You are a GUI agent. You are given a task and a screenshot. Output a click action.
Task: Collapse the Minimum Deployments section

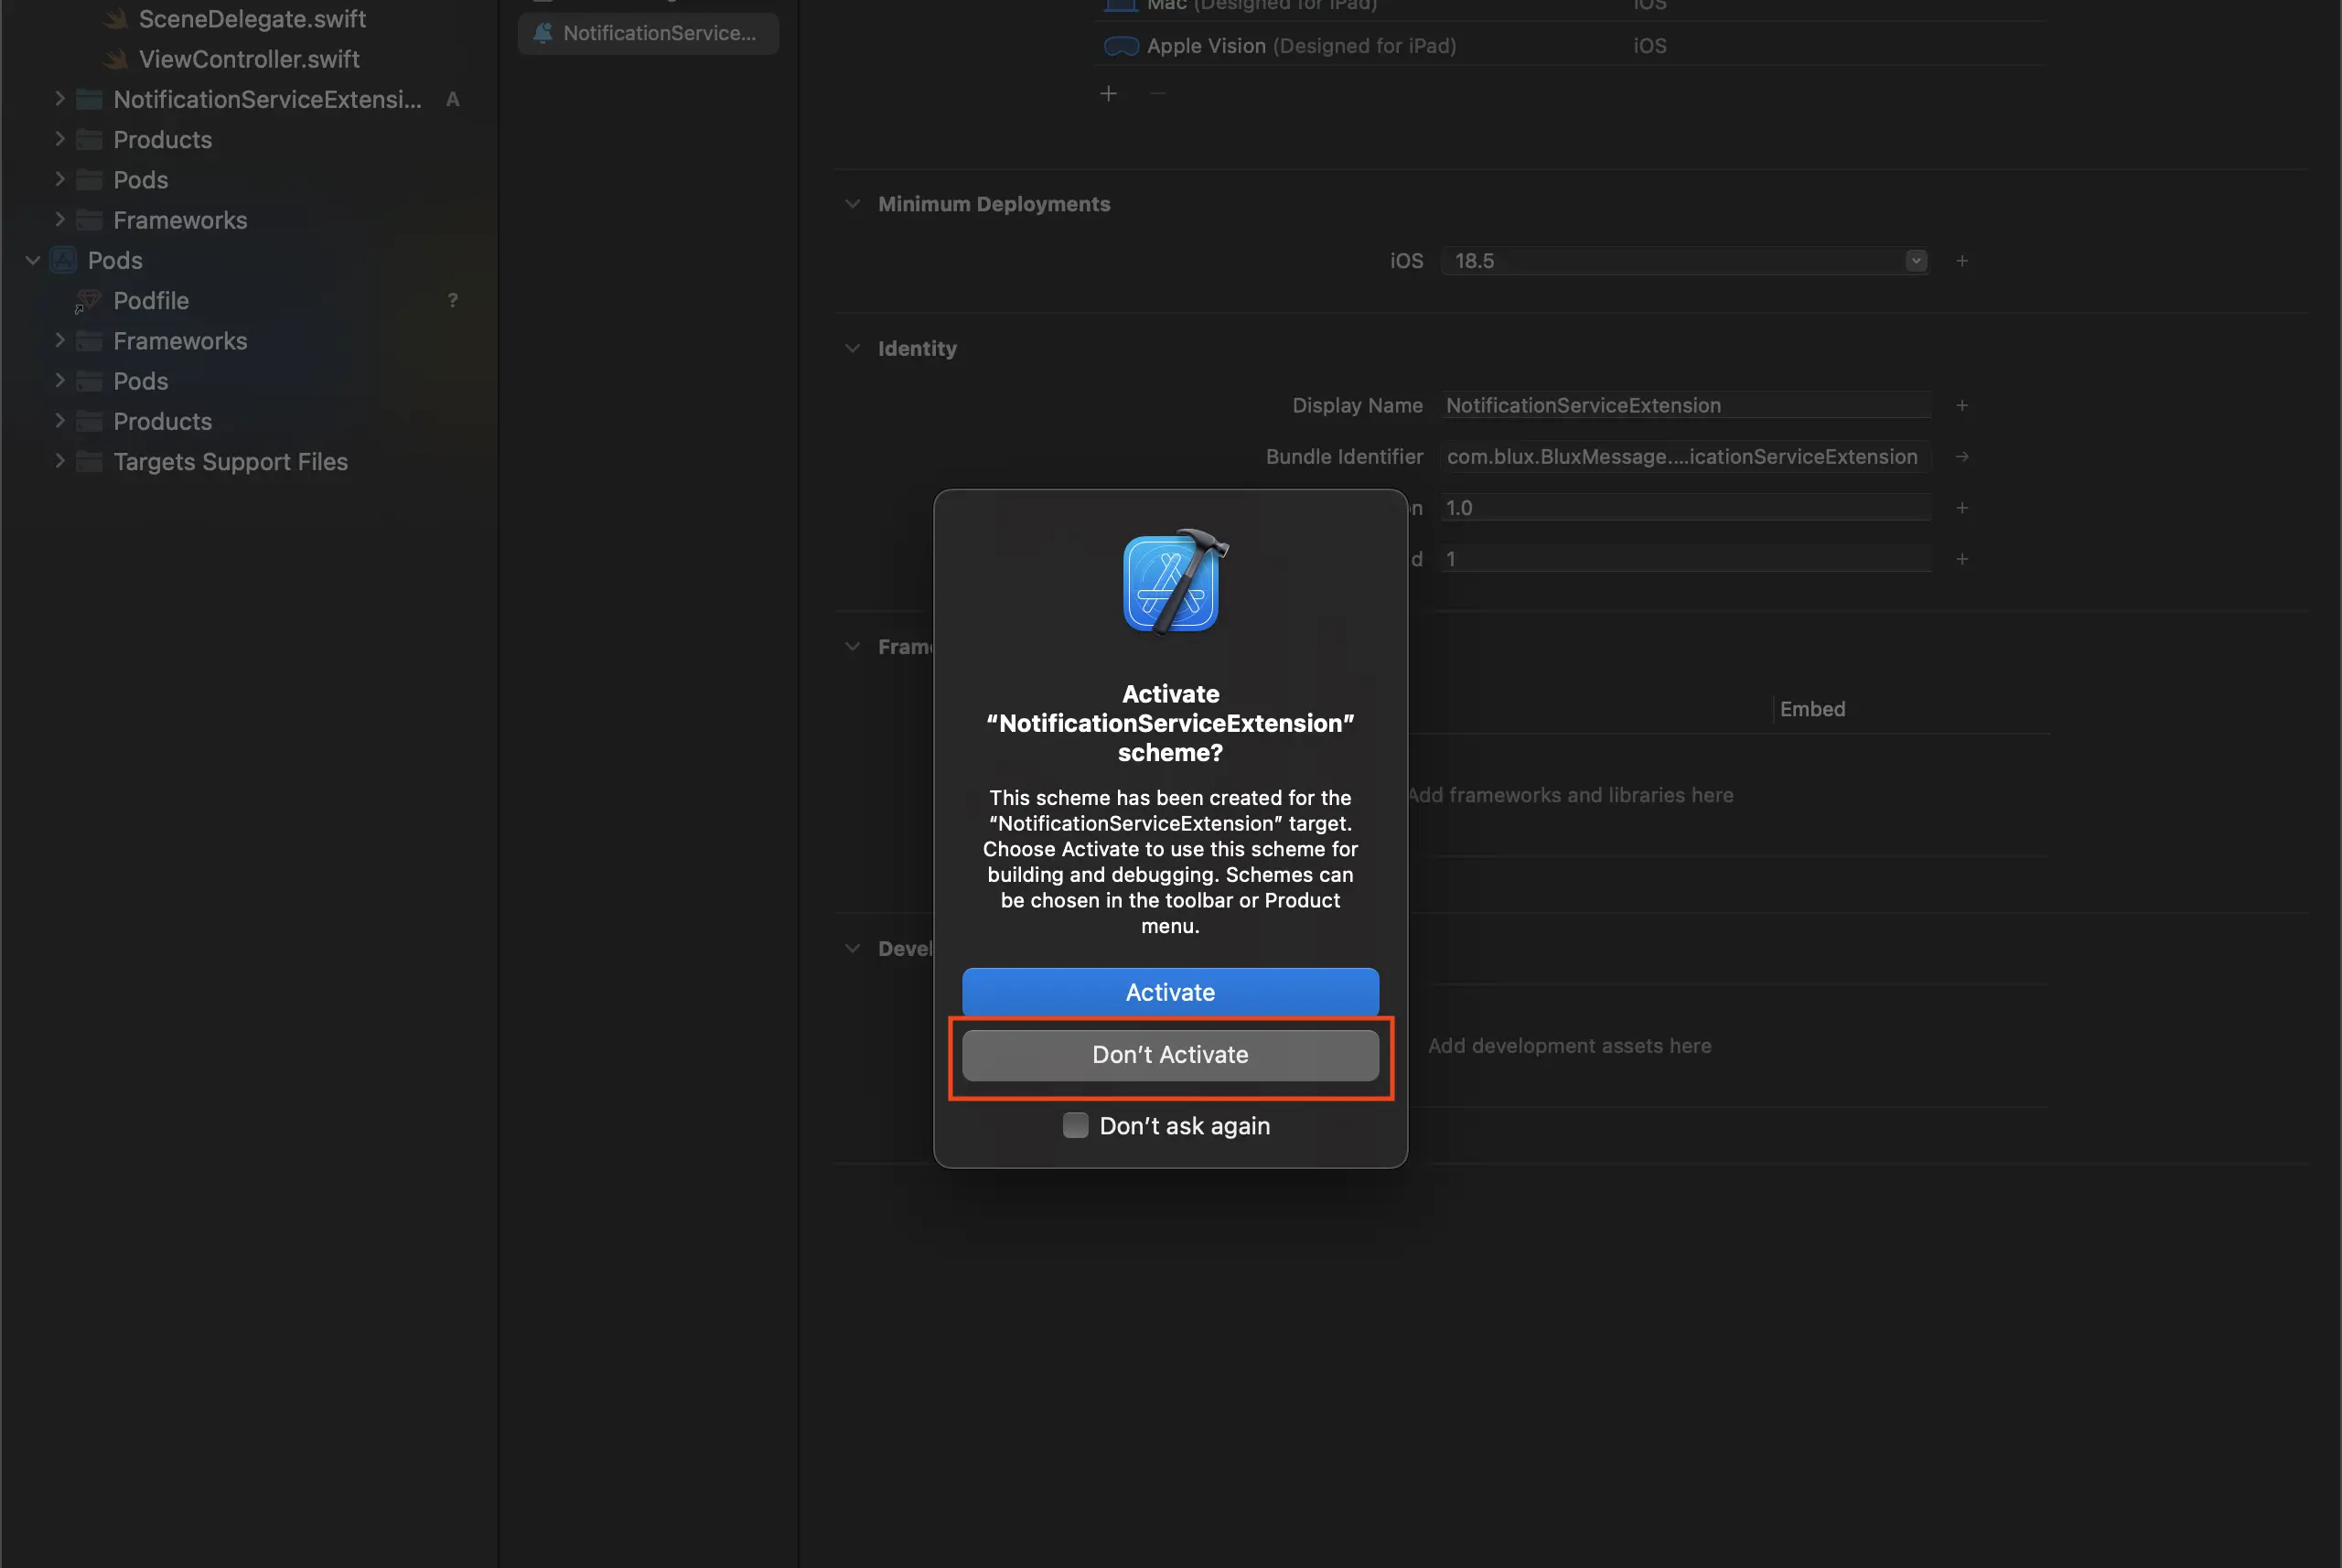pos(852,203)
